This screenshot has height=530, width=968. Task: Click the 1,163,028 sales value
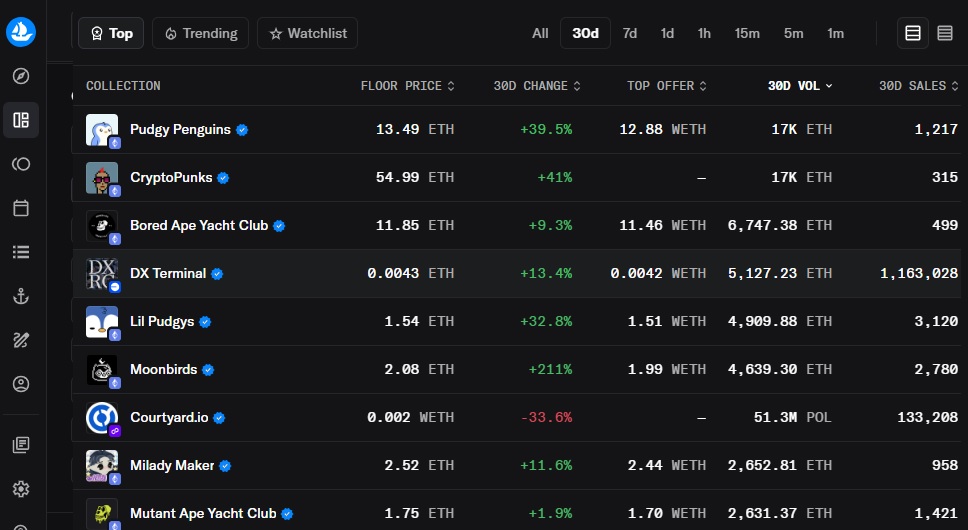tap(919, 273)
